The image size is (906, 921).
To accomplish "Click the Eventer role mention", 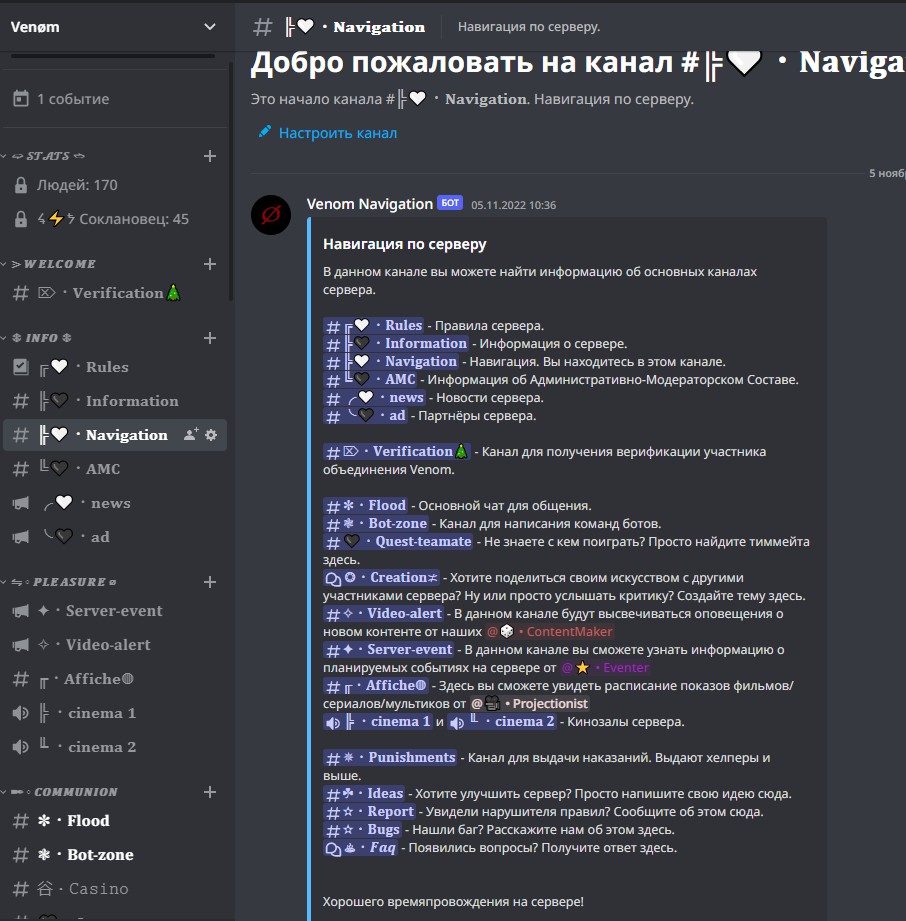I will 605,668.
